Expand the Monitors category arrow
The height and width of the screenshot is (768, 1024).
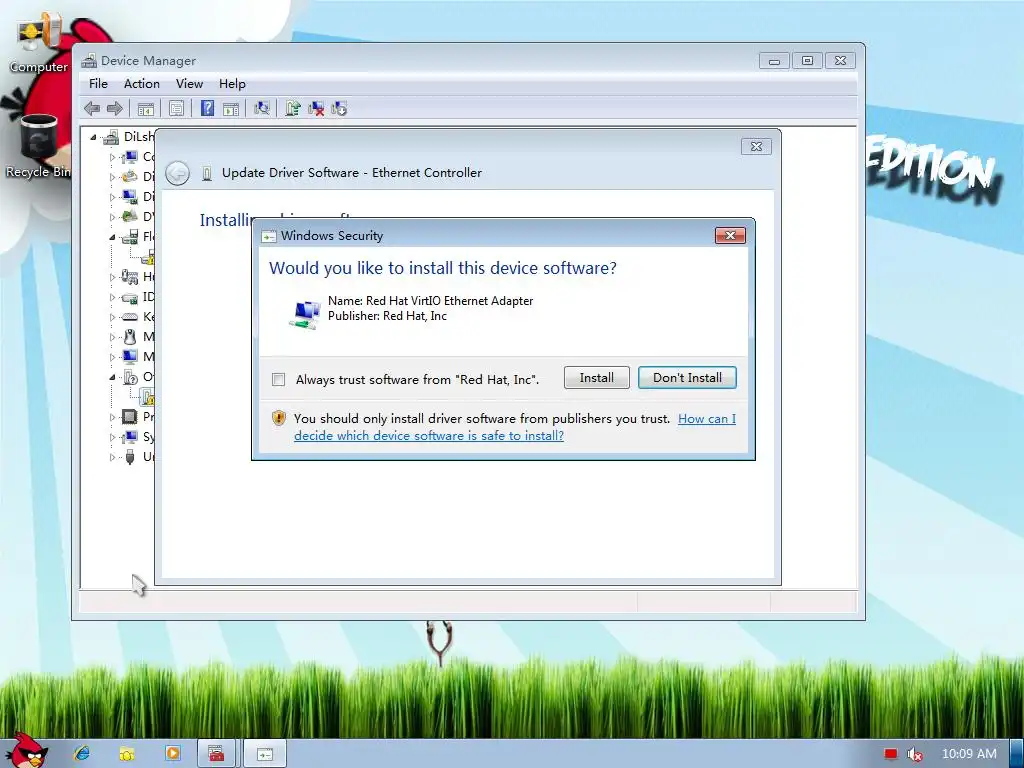tap(112, 357)
